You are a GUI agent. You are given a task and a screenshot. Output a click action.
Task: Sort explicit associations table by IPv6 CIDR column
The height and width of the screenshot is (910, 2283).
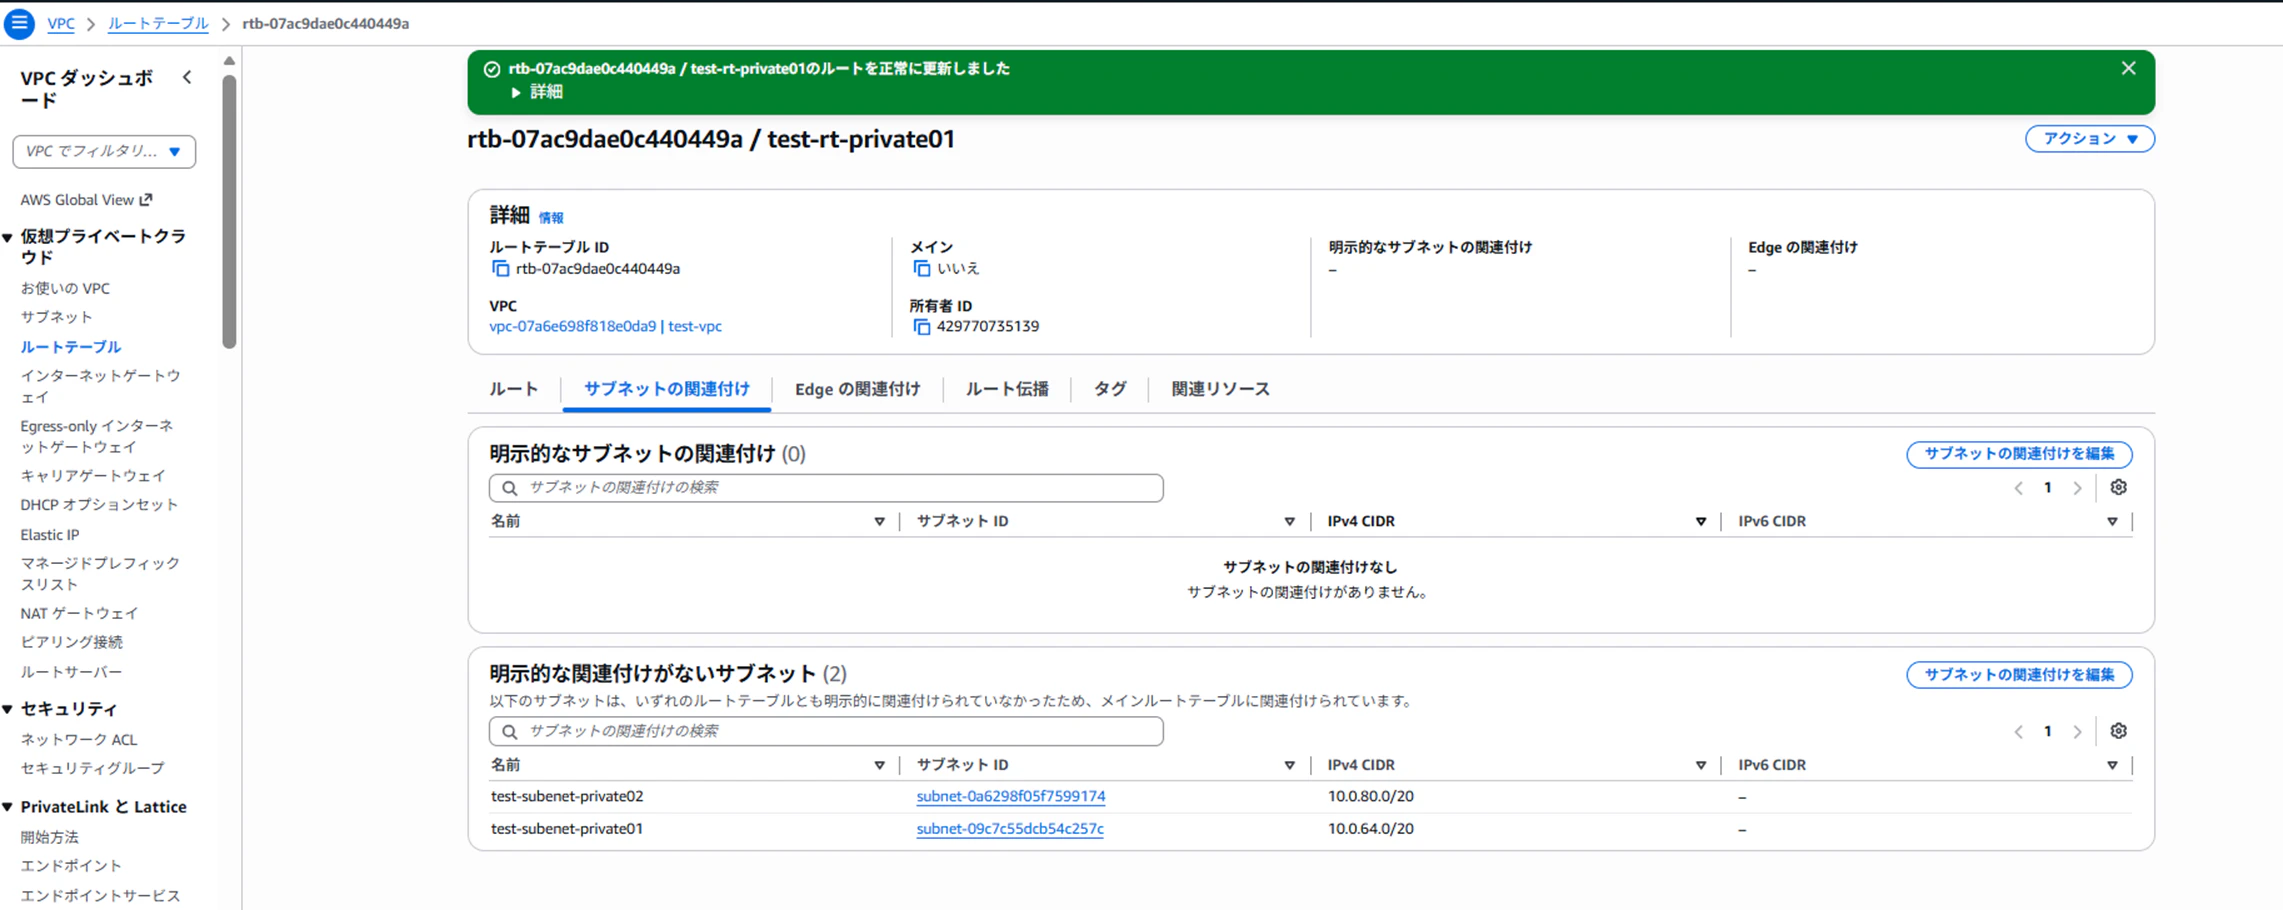[x=2111, y=522]
